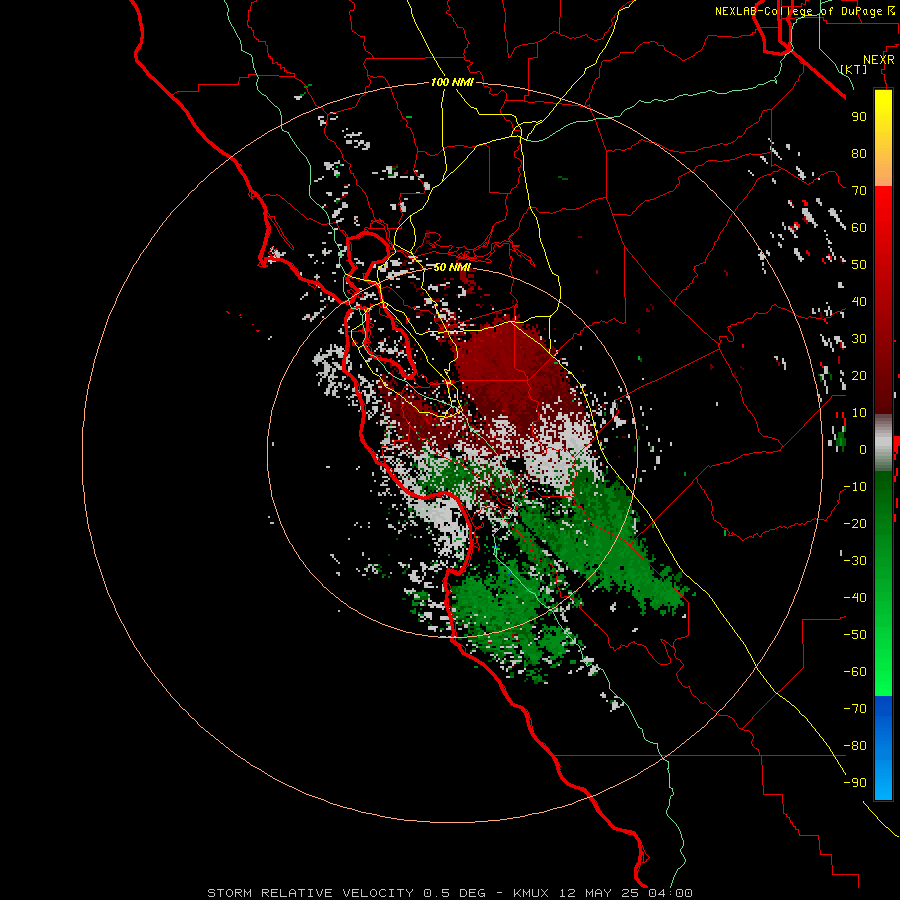This screenshot has width=900, height=900.
Task: Click the 70 knot label on the scale
Action: pos(859,191)
